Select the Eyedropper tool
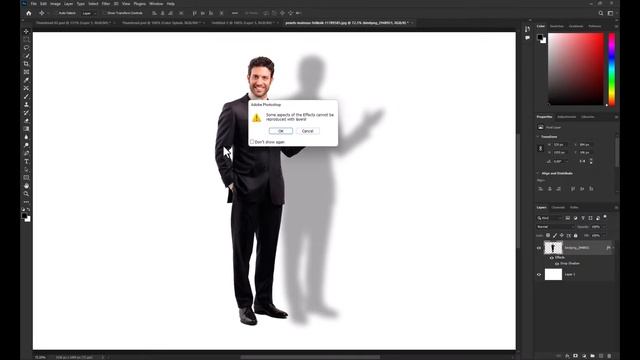Screen dimensions: 640x360 [x=27, y=80]
